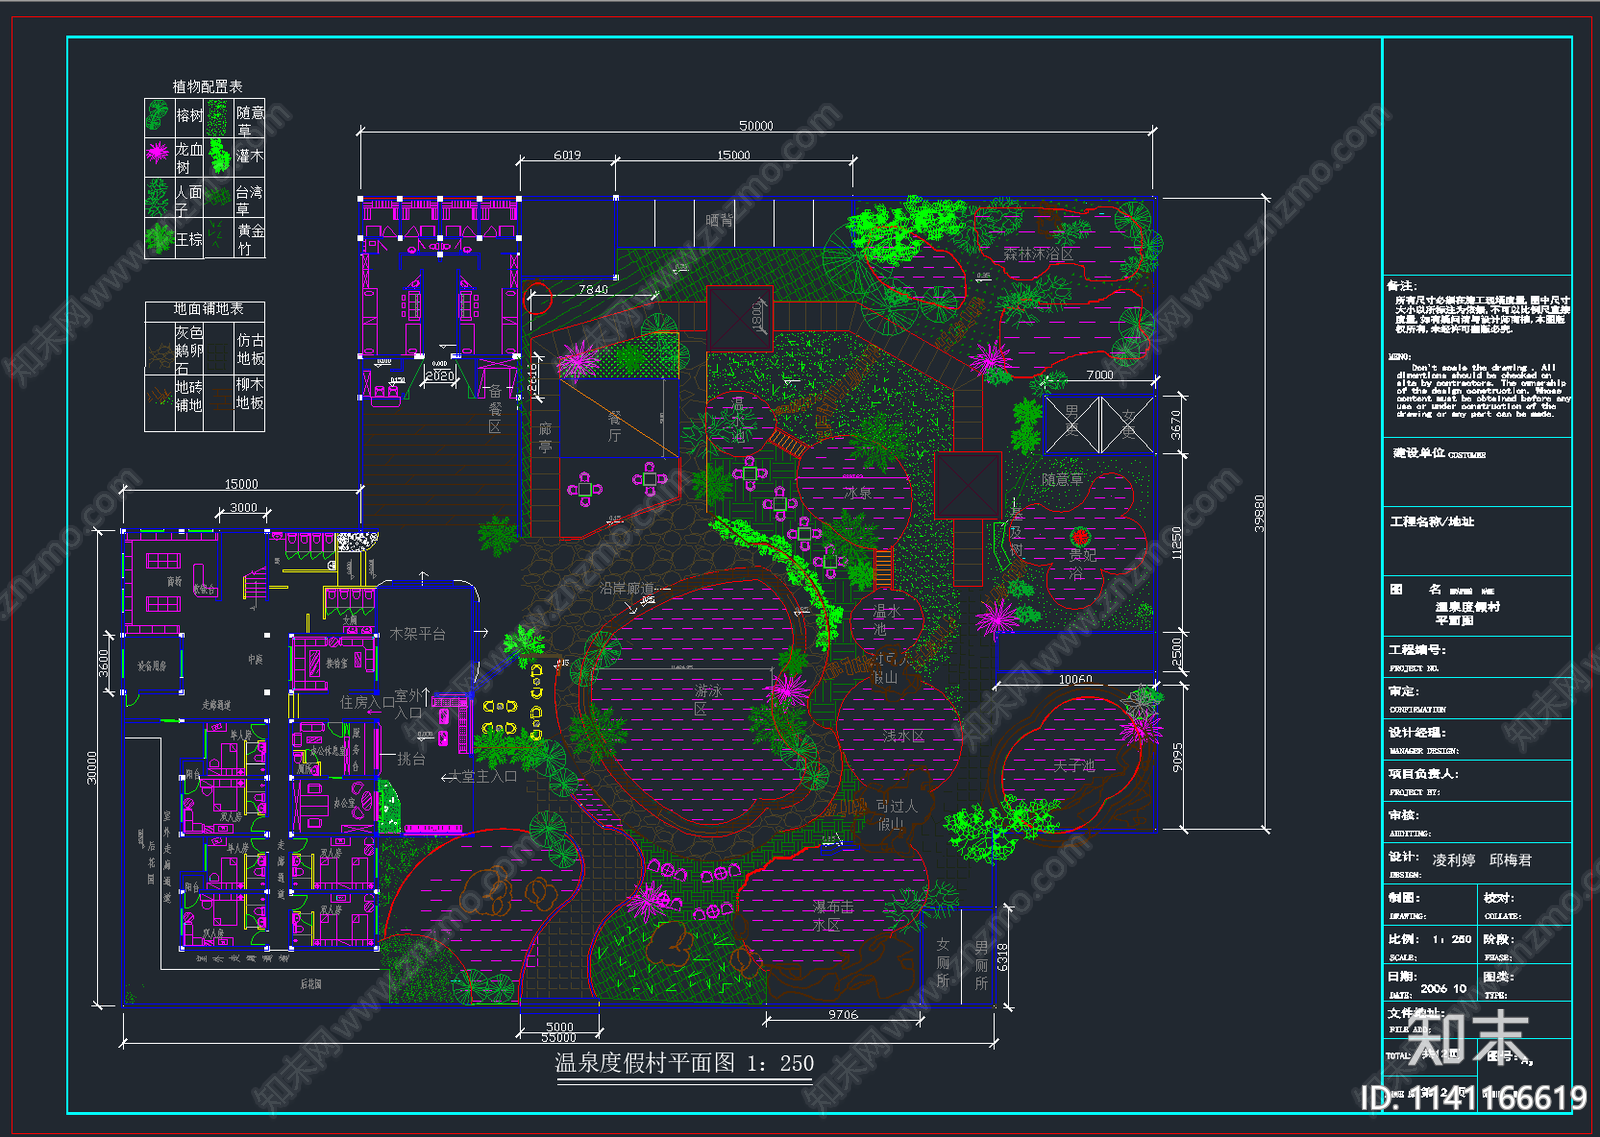The image size is (1600, 1137).
Task: Click the 大堂主入口 label
Action: click(x=483, y=776)
